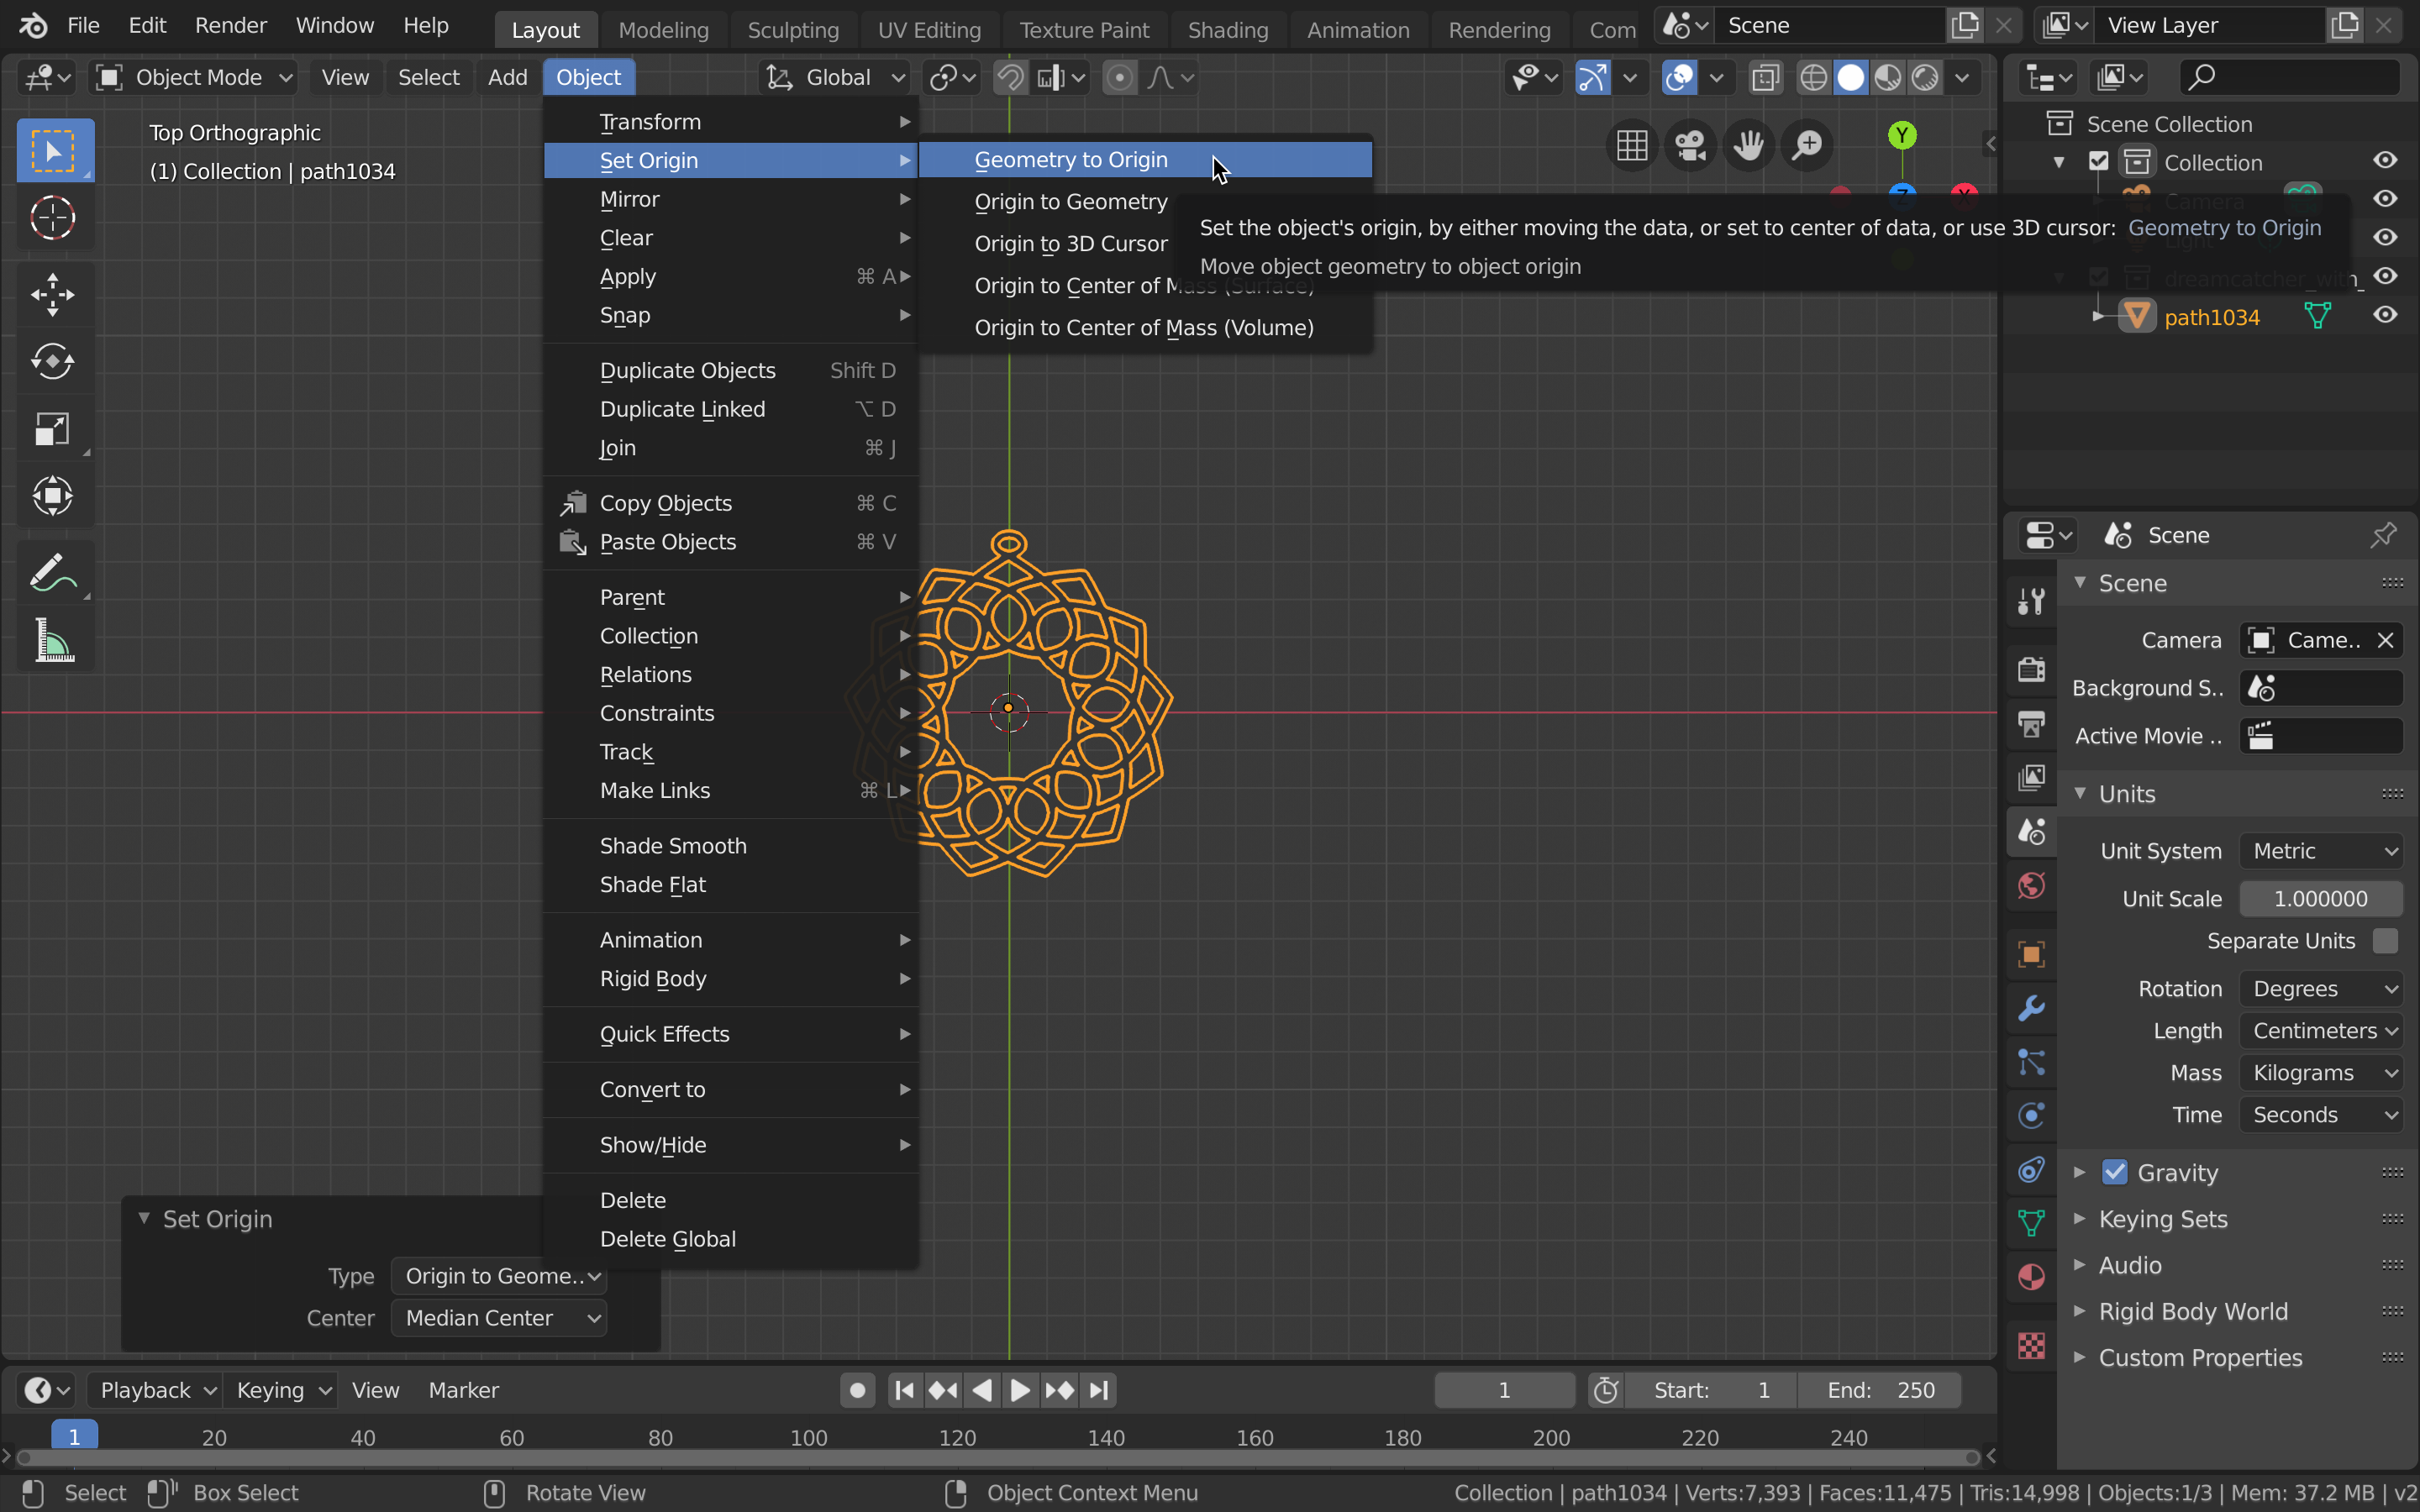This screenshot has width=2420, height=1512.
Task: Activate the 3D Cursor tool
Action: click(53, 217)
